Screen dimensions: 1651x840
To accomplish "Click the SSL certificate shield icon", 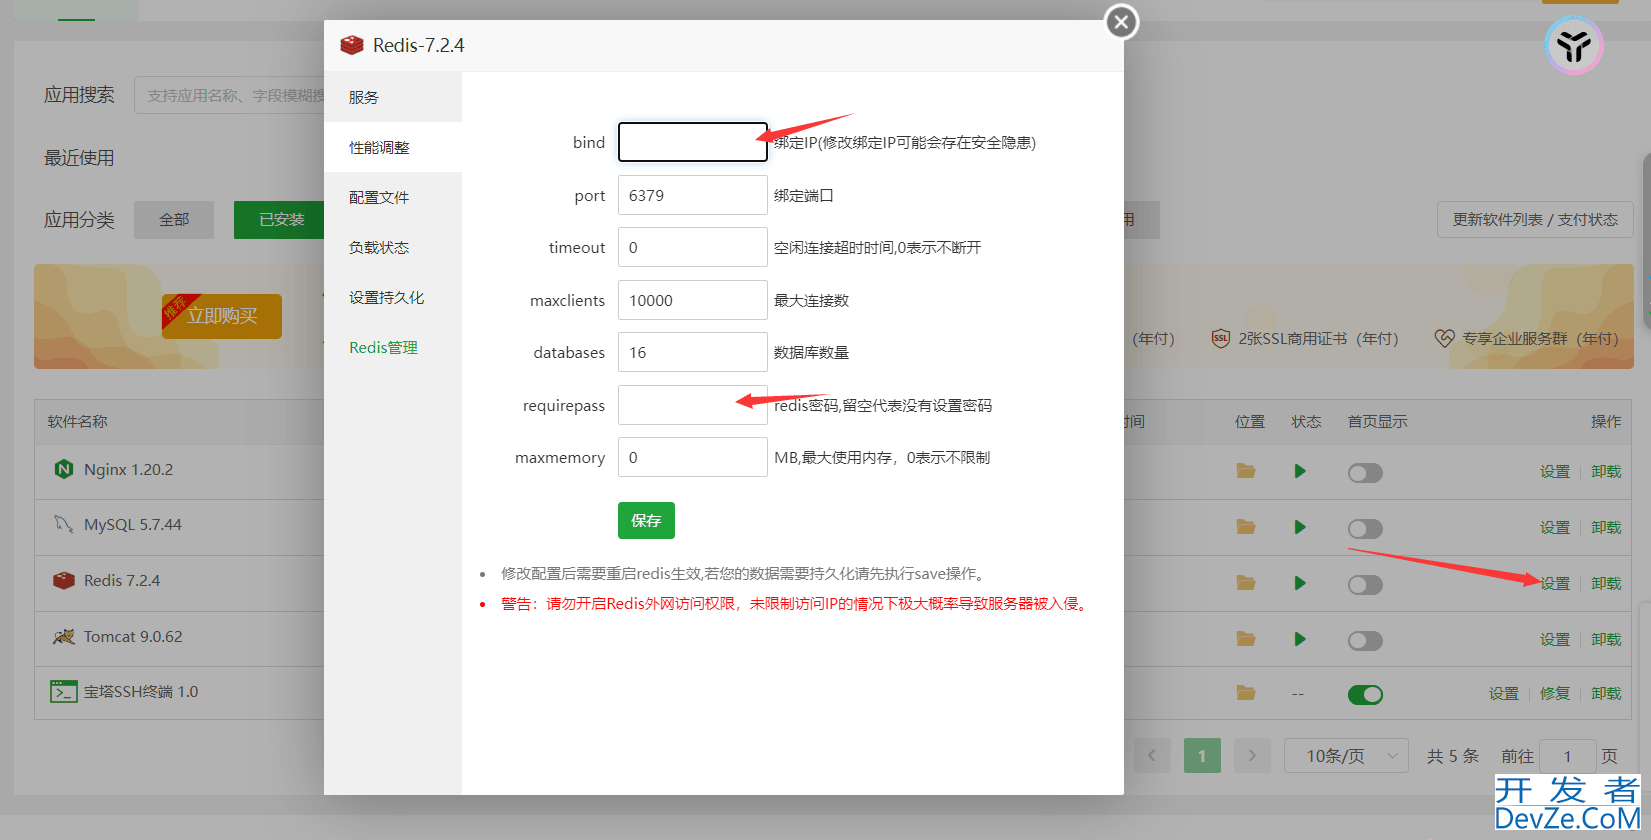I will click(1220, 338).
